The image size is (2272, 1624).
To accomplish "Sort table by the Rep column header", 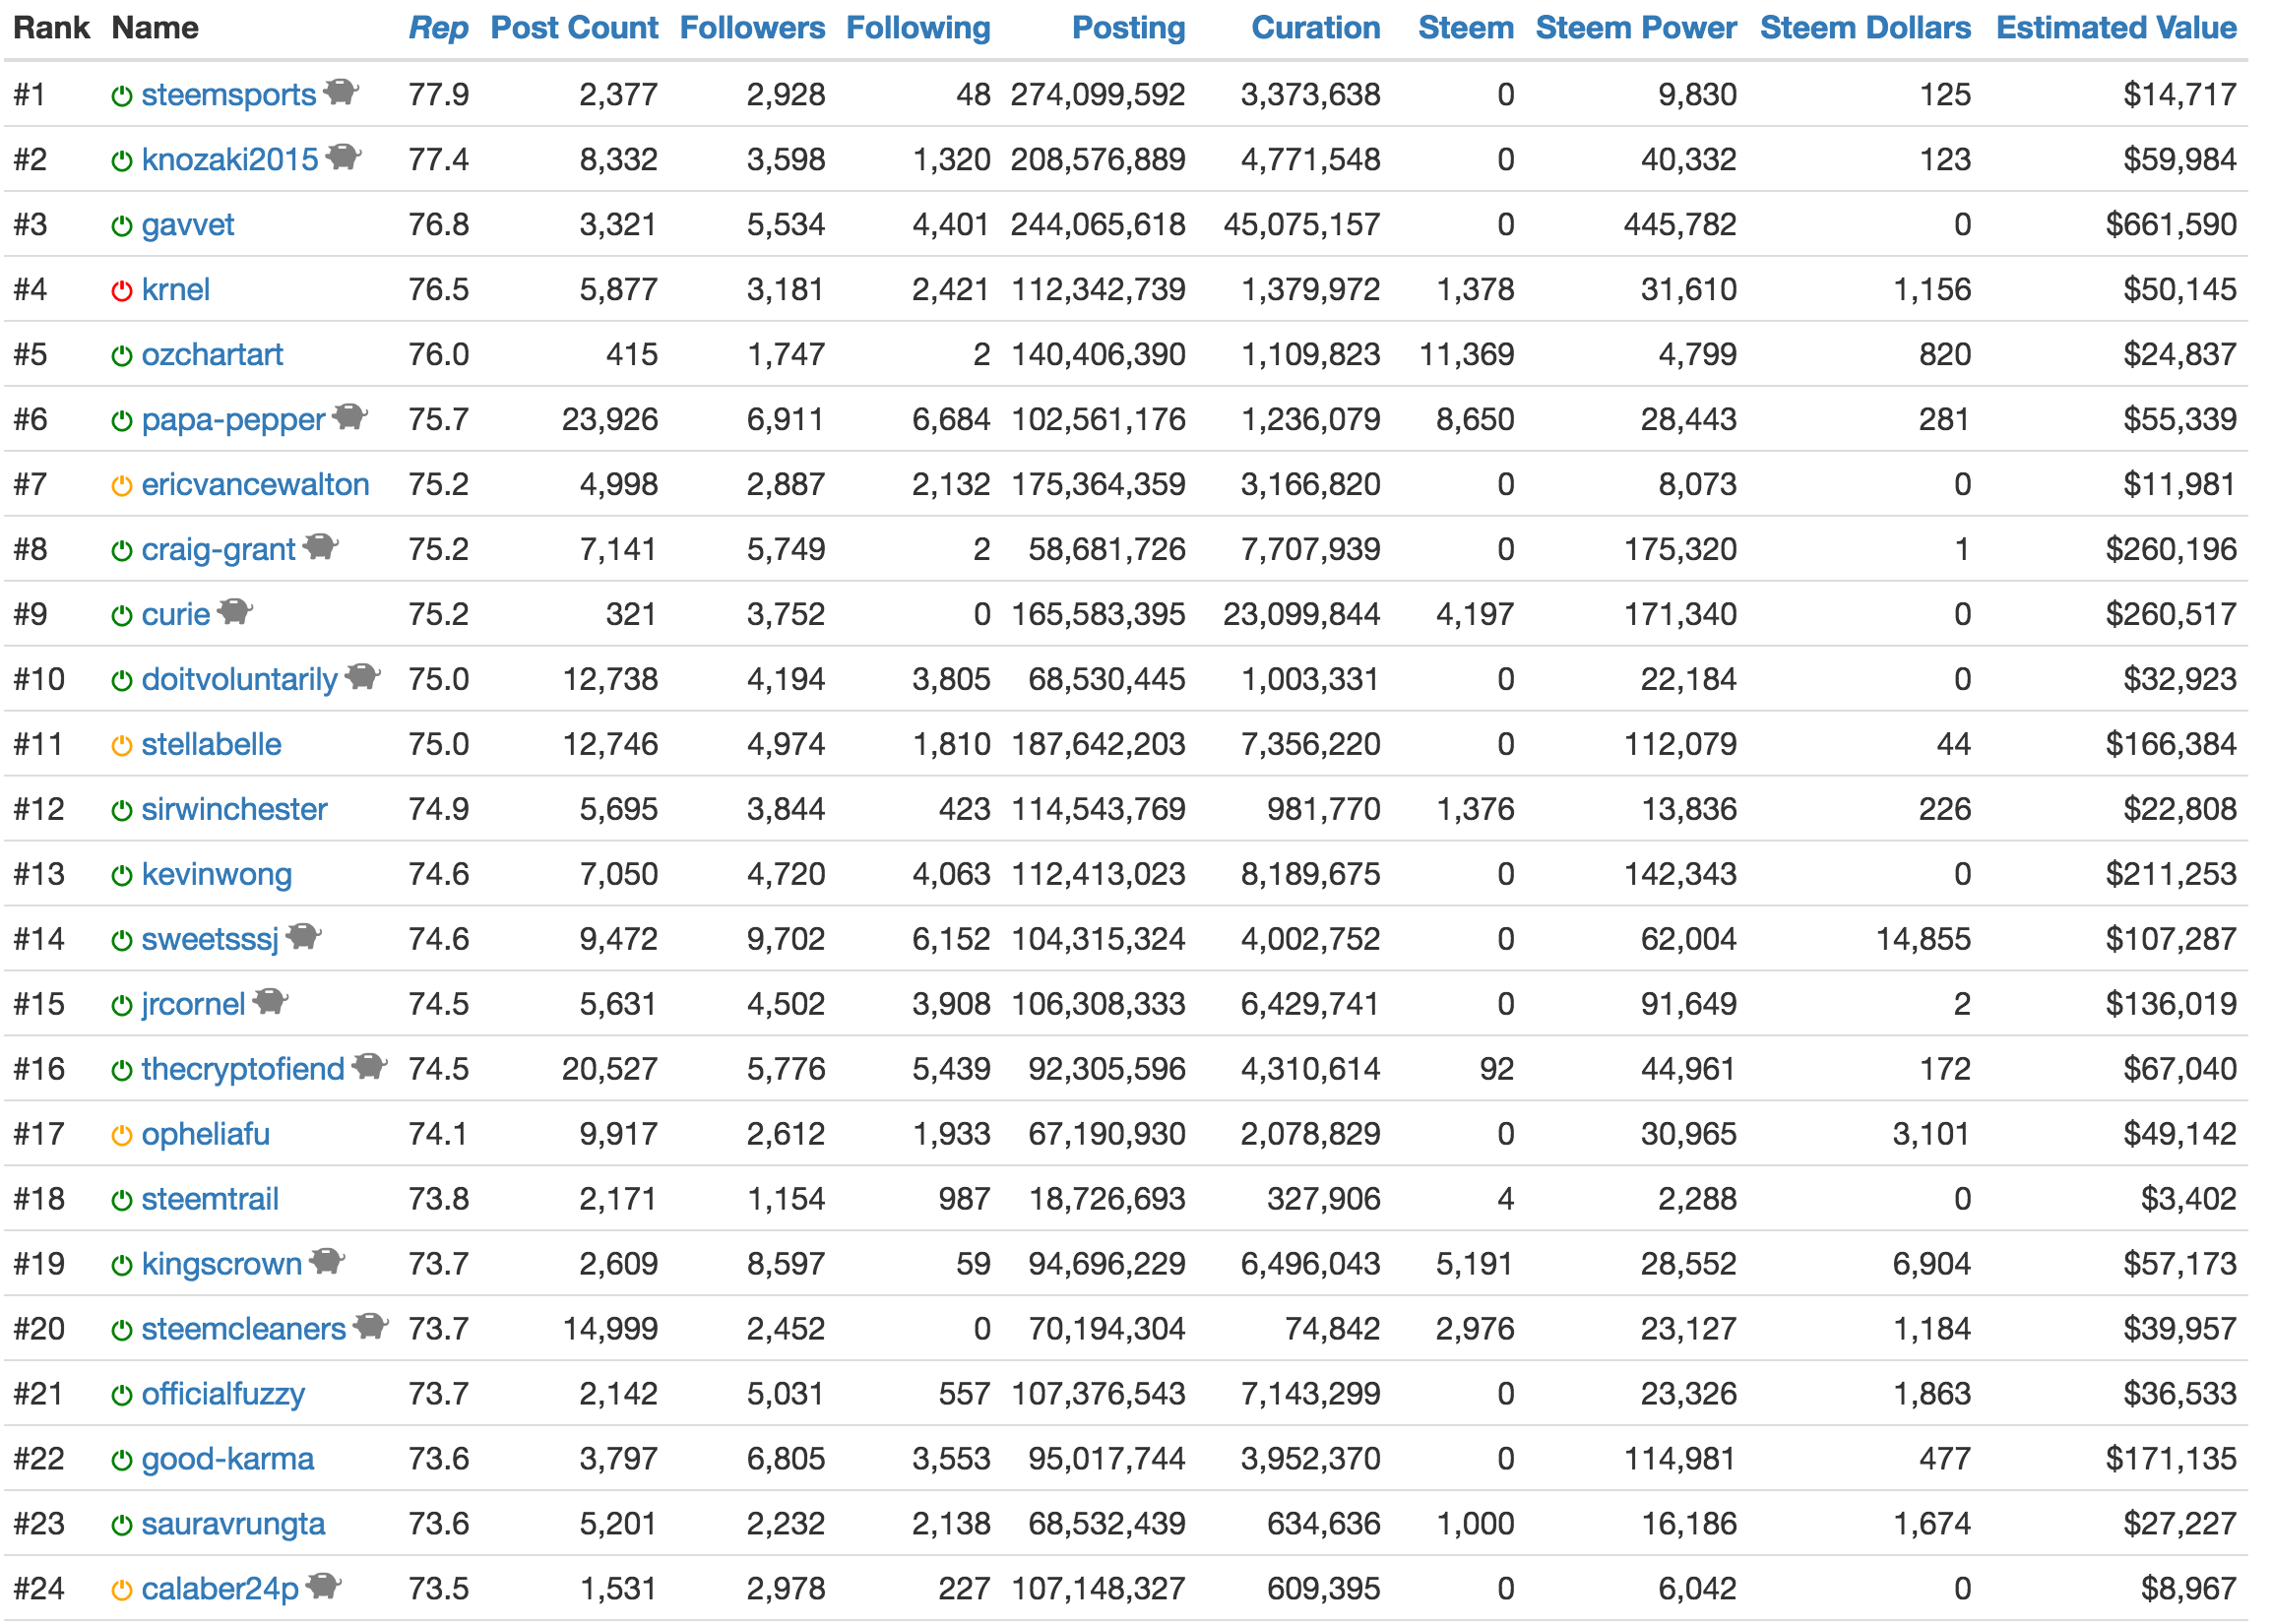I will coord(439,29).
